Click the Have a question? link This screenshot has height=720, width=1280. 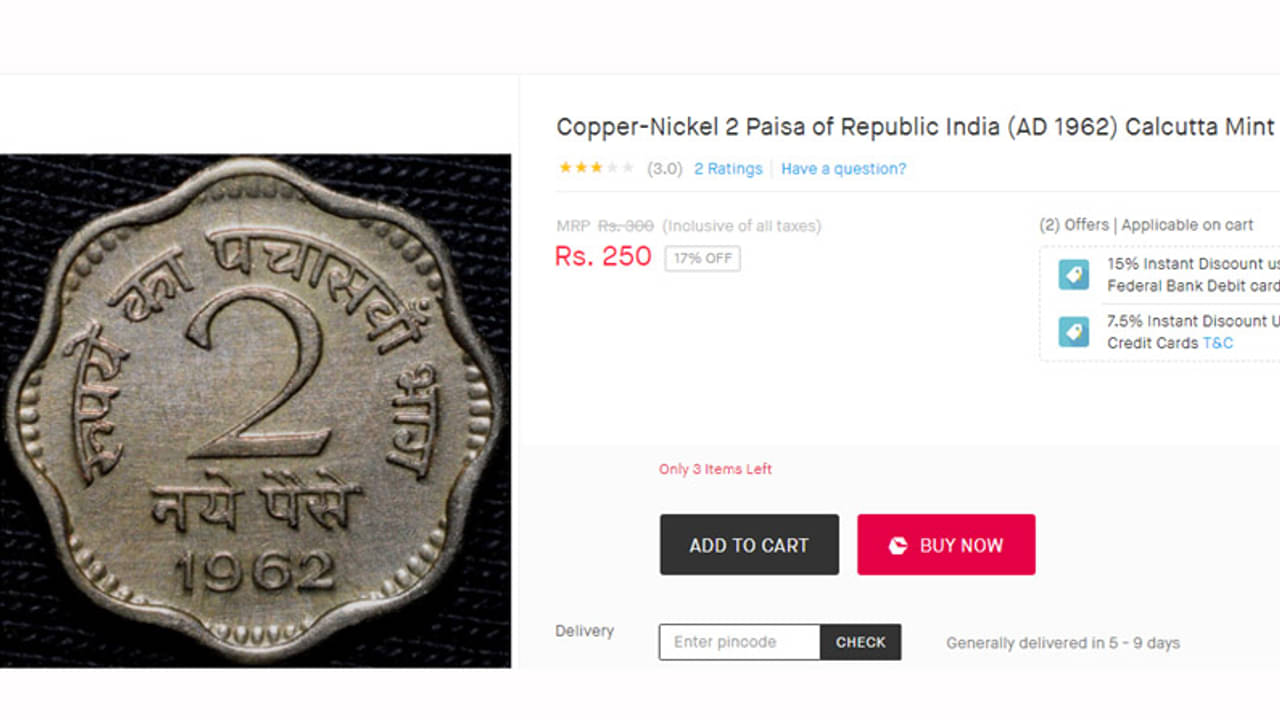(843, 169)
